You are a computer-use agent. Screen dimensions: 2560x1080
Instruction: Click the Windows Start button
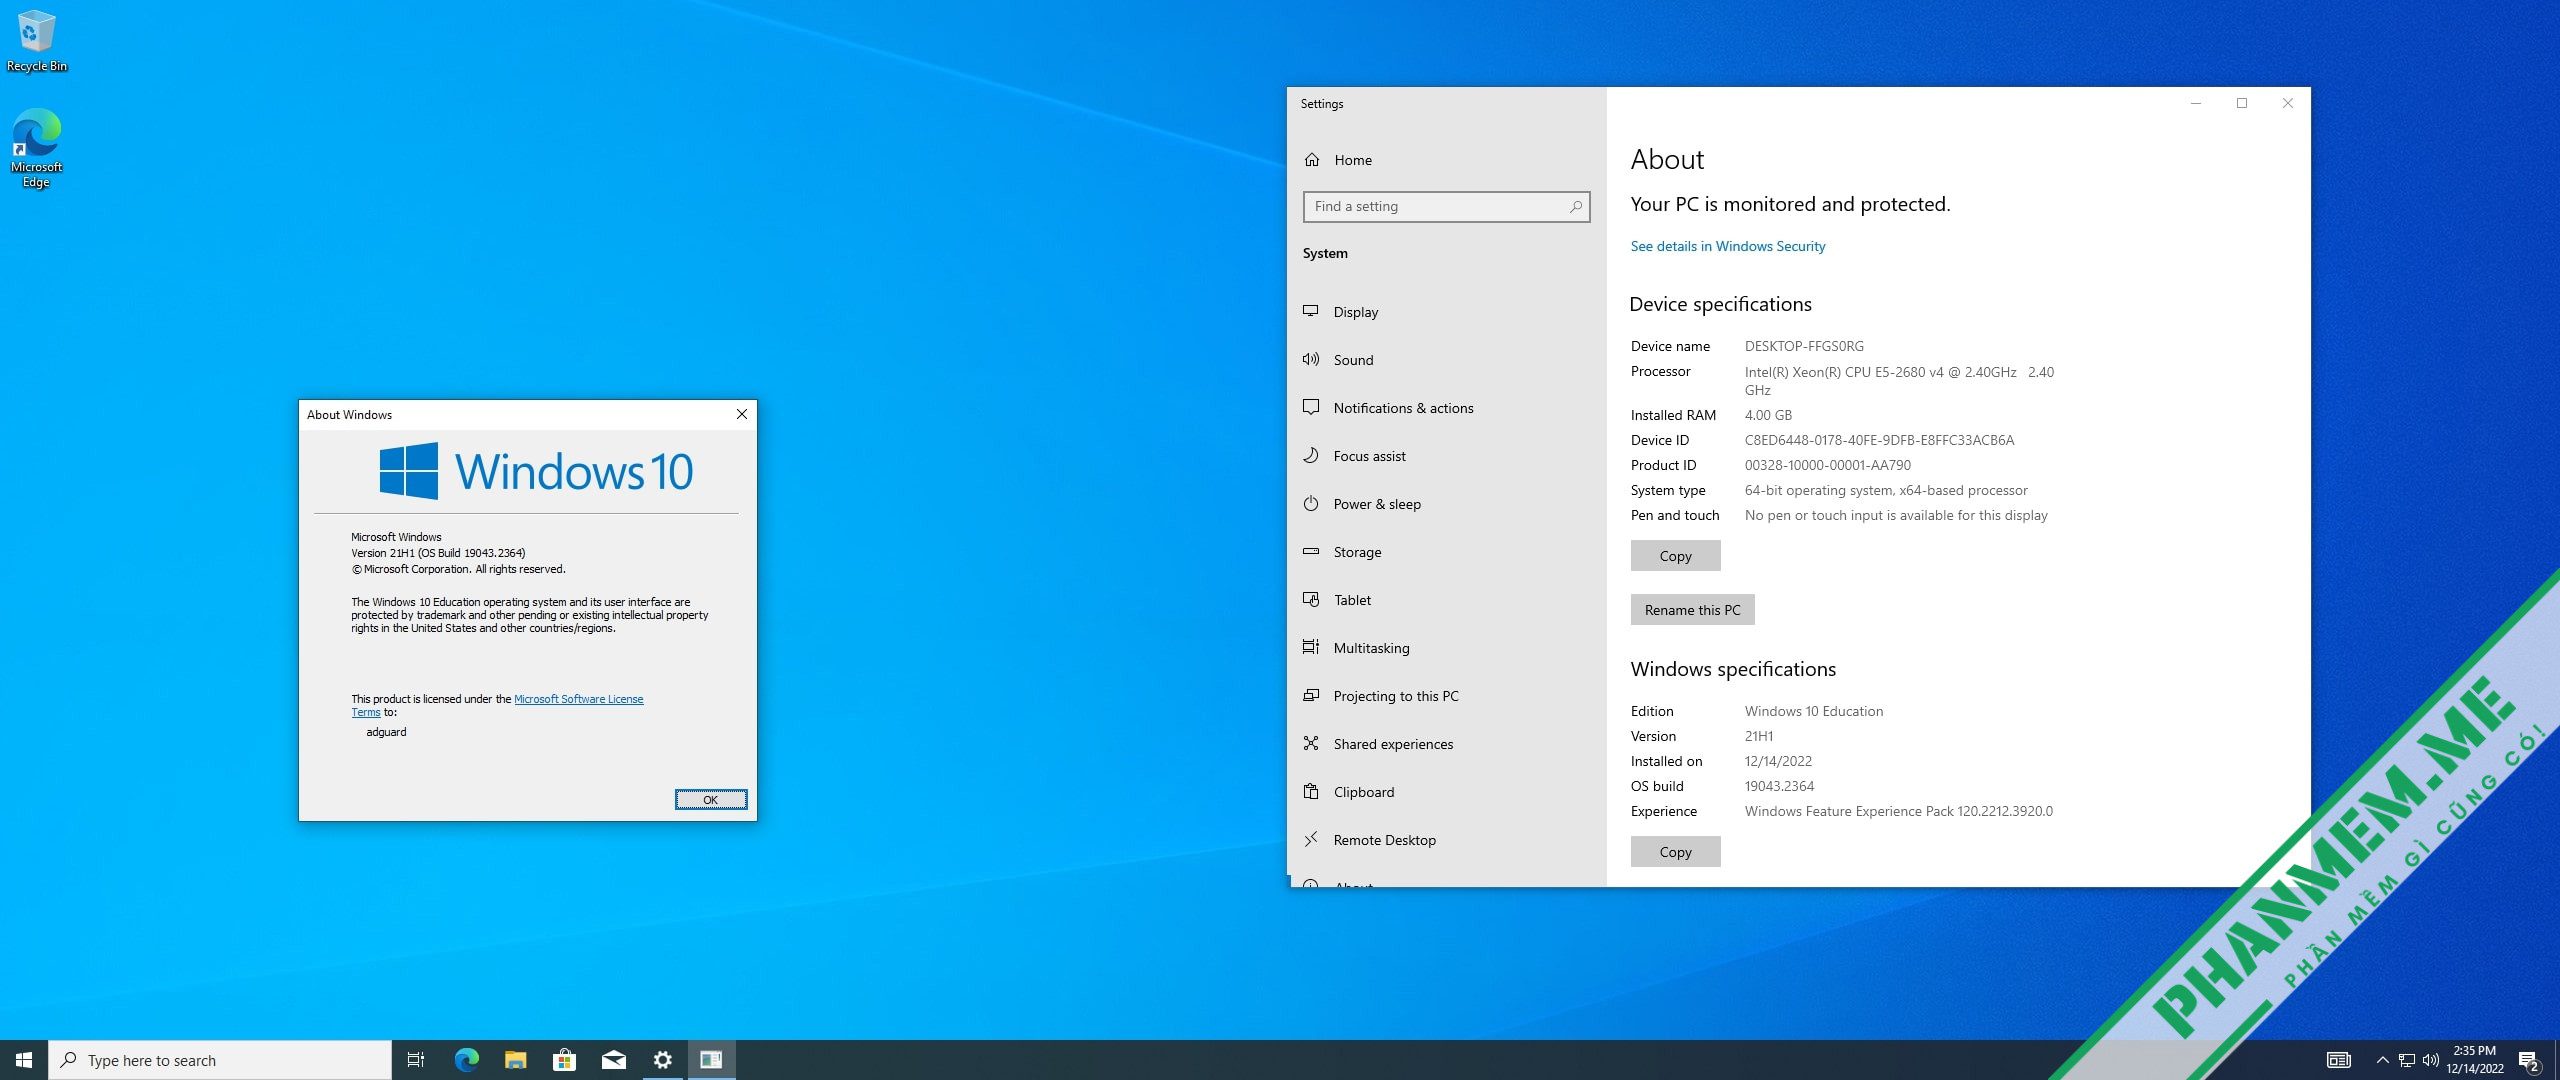[x=24, y=1060]
